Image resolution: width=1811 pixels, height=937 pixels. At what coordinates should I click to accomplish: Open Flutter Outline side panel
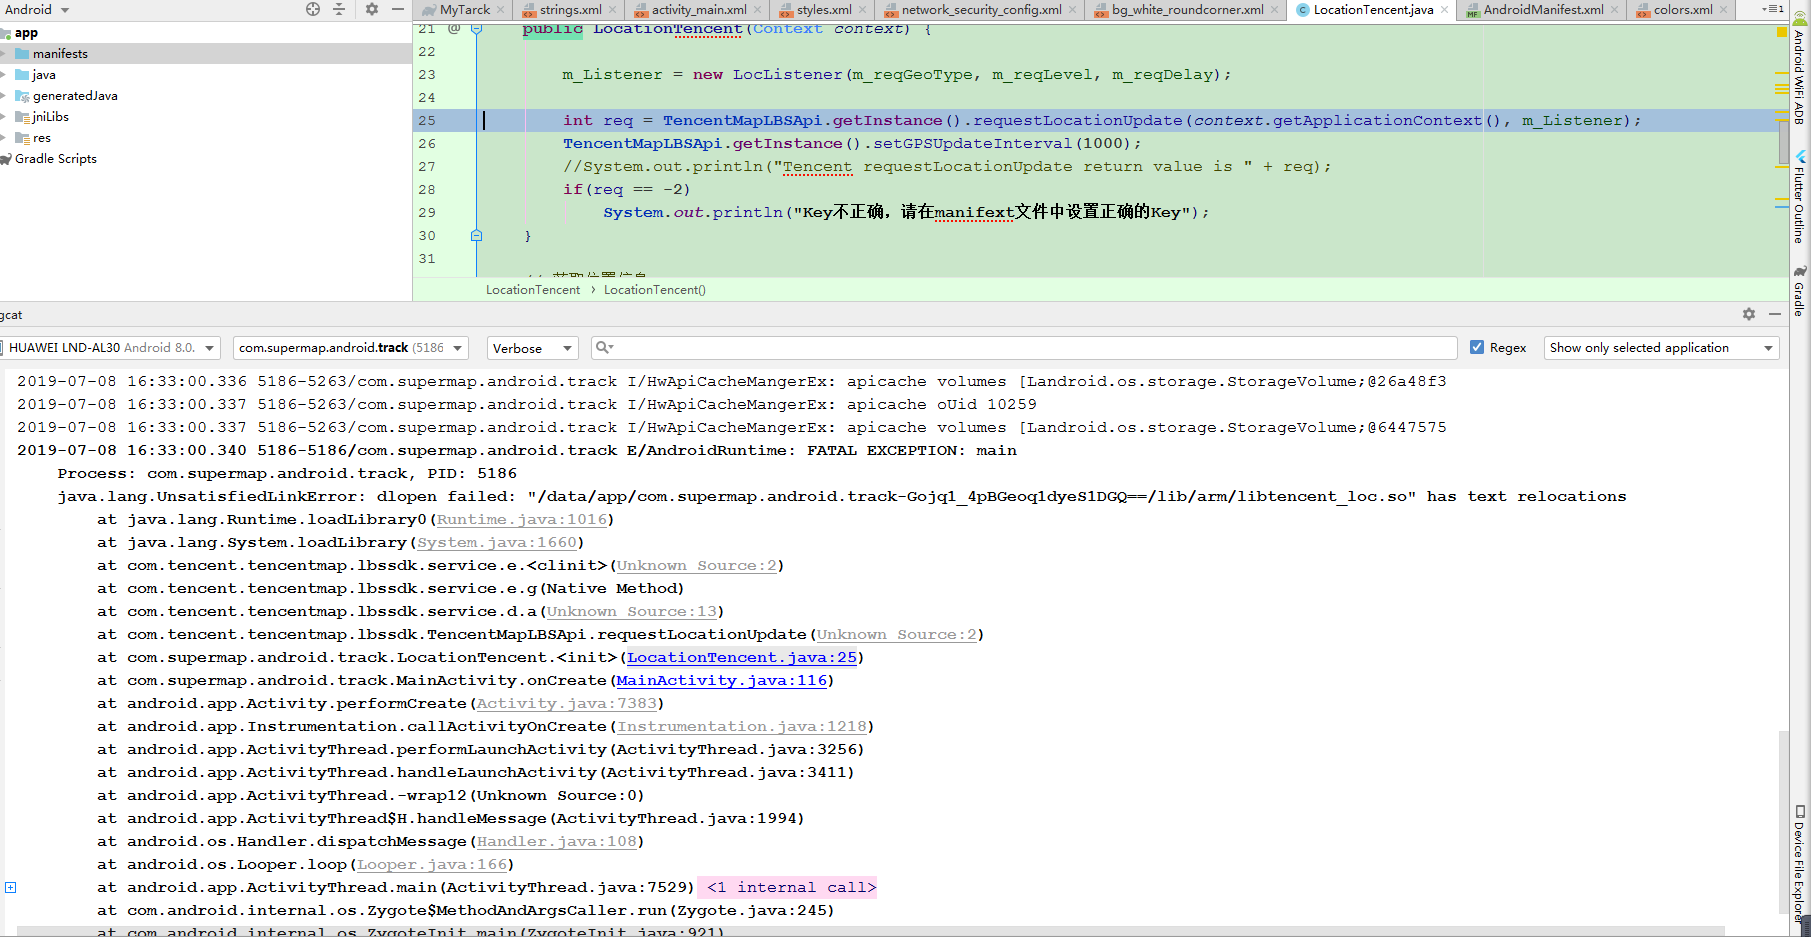tap(1800, 198)
